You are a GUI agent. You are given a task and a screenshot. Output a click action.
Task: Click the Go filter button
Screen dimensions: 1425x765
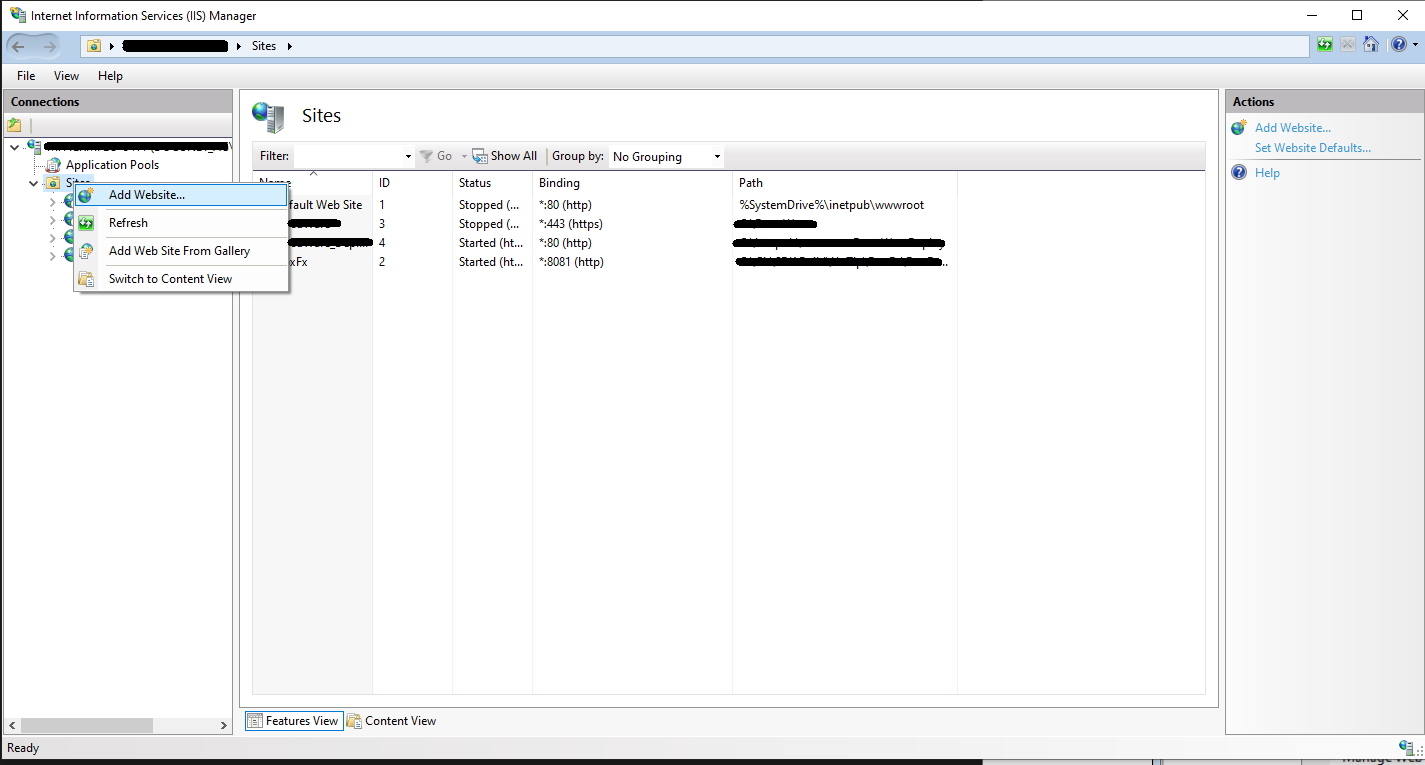436,156
